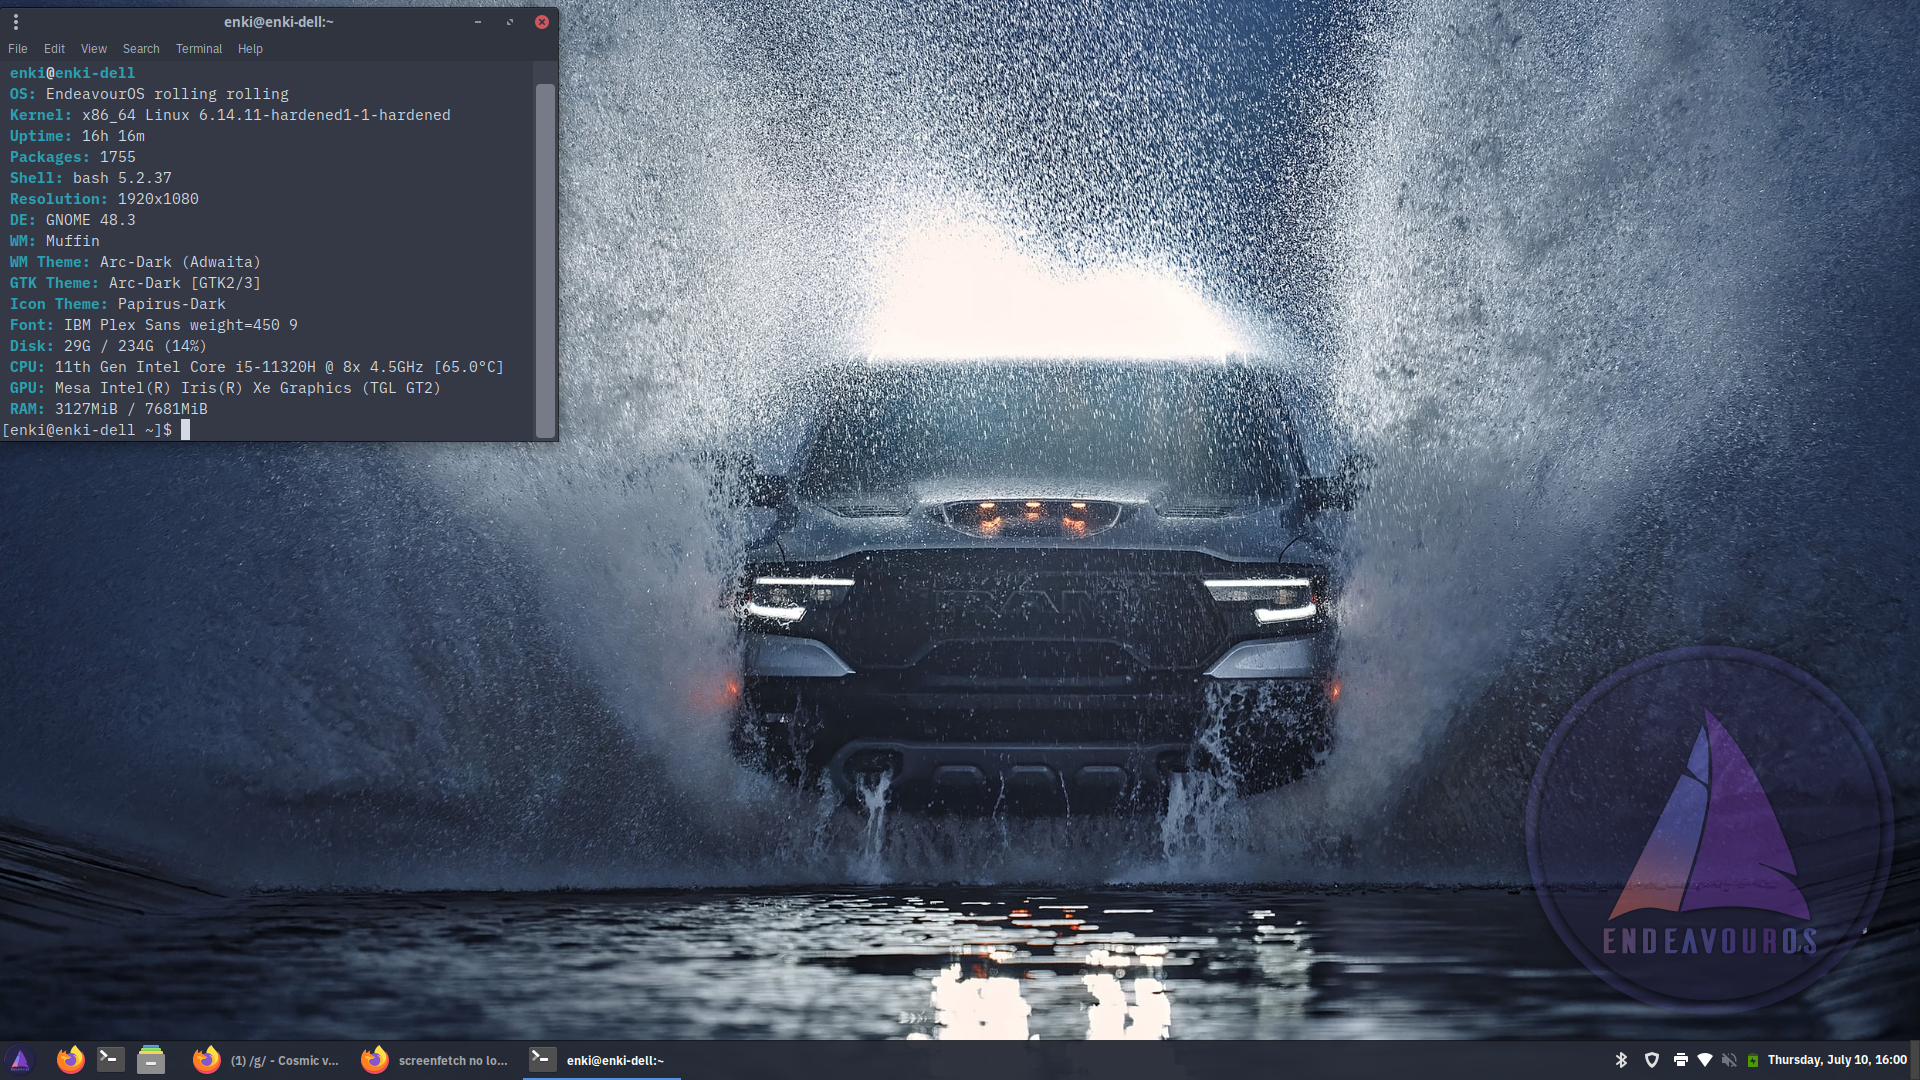
Task: Open the Bluetooth tray applet
Action: click(x=1622, y=1060)
